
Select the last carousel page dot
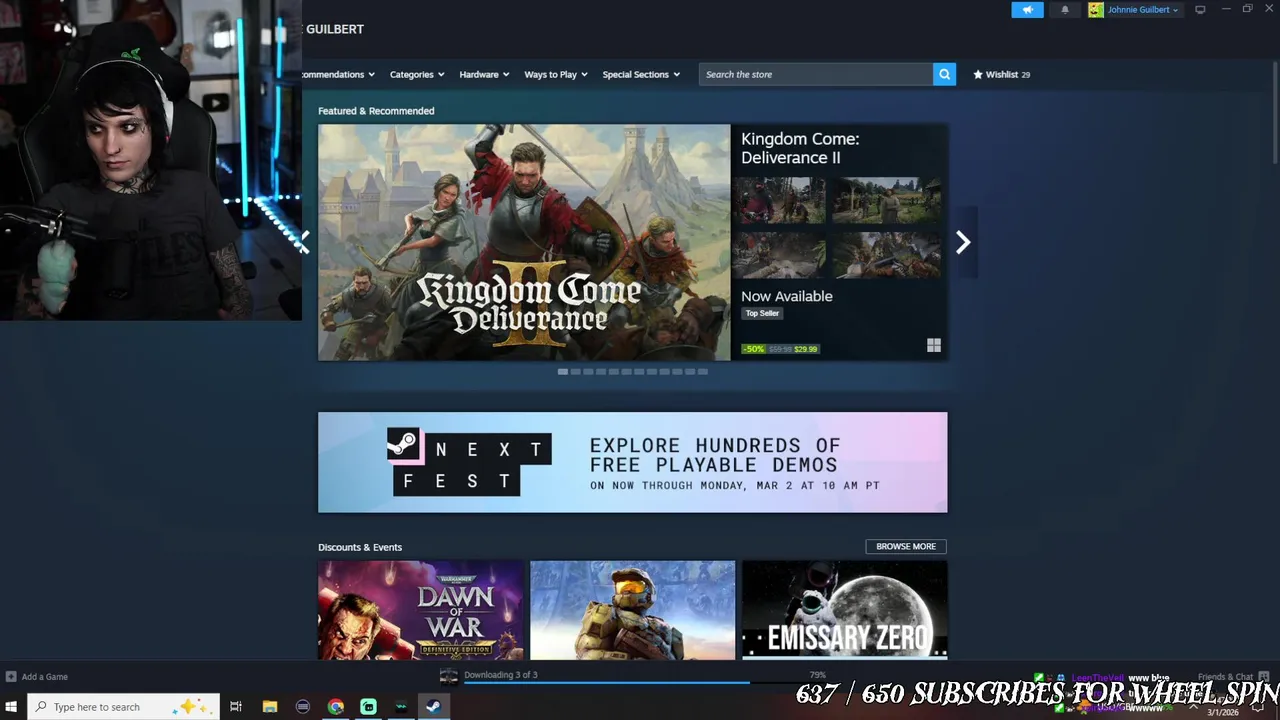pos(703,371)
